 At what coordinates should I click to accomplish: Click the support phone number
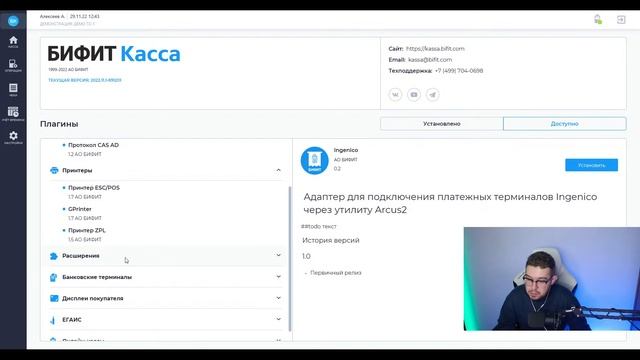point(459,71)
